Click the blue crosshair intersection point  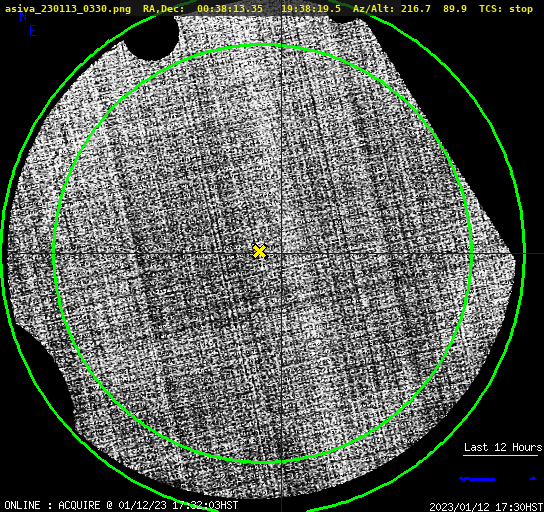(281, 254)
